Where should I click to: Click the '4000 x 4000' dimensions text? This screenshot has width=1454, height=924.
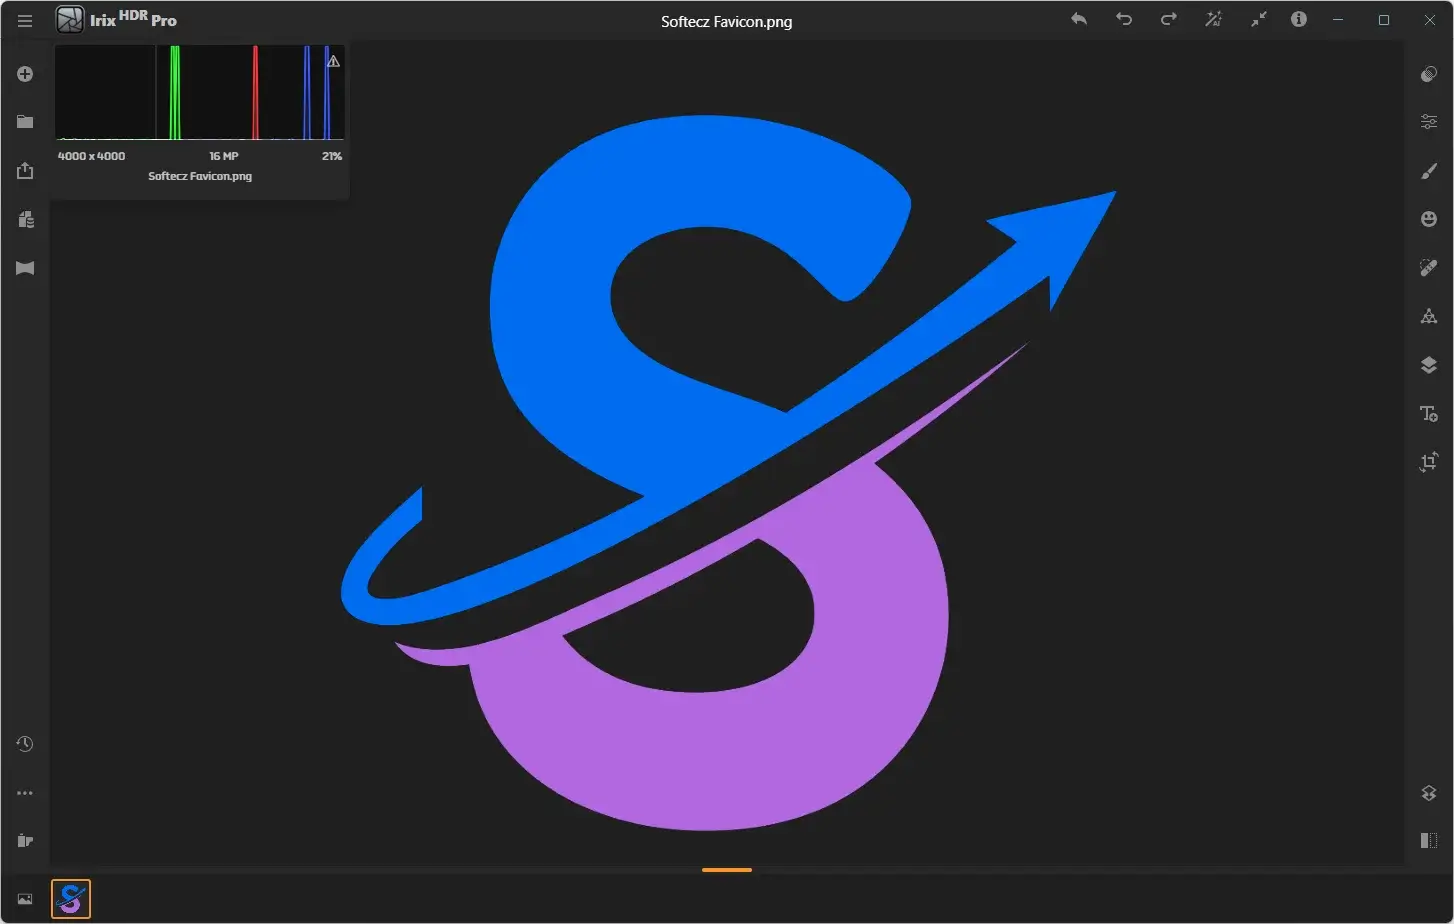(92, 156)
